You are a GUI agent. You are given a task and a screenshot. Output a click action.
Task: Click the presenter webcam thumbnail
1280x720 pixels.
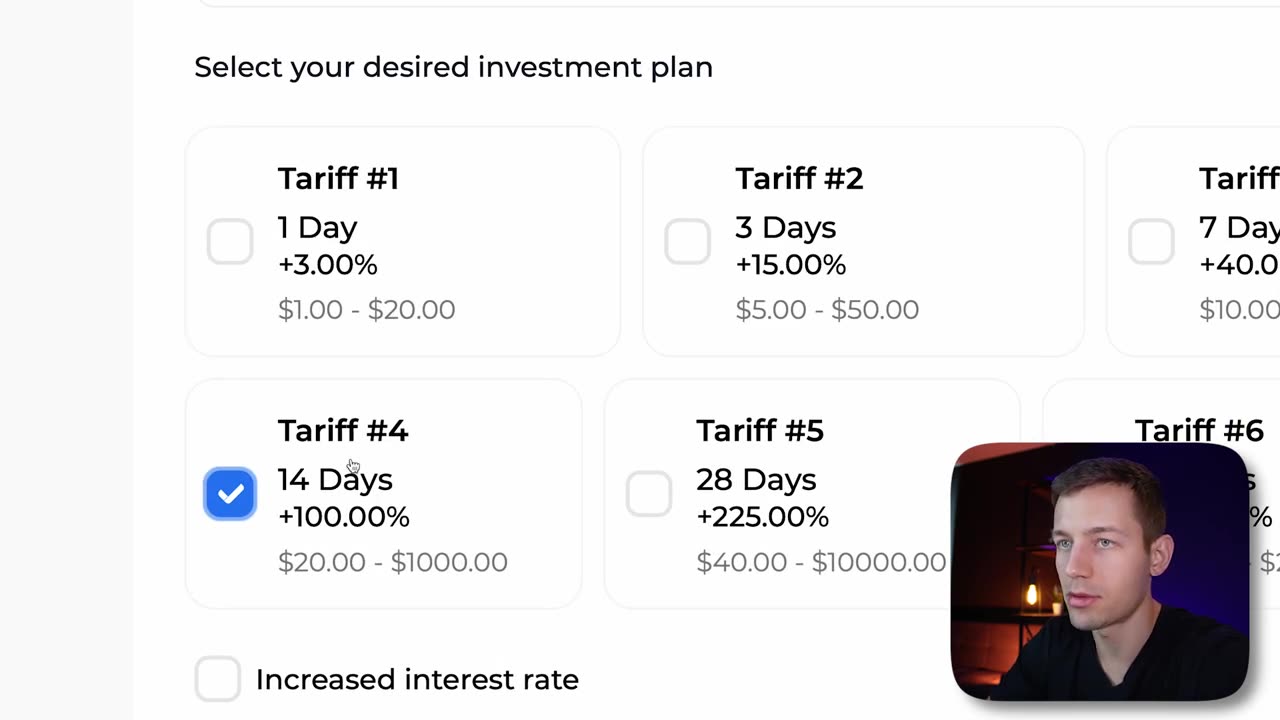tap(1100, 571)
